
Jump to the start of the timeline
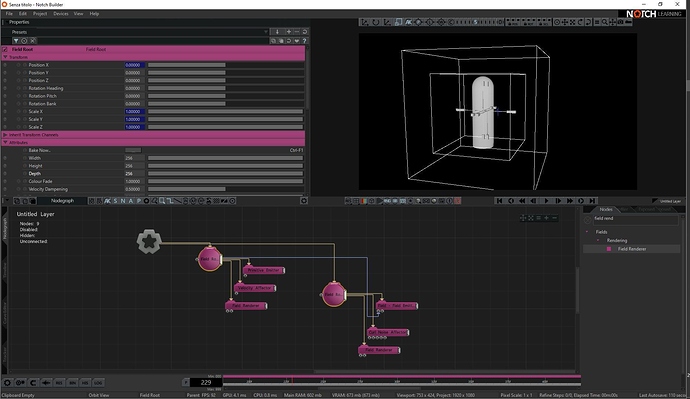coord(499,201)
